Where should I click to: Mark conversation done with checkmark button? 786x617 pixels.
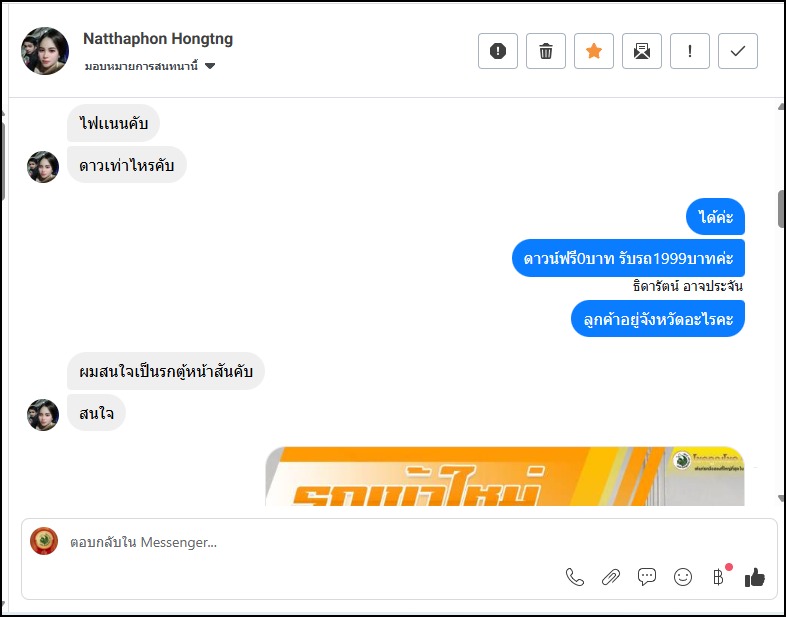tap(737, 51)
